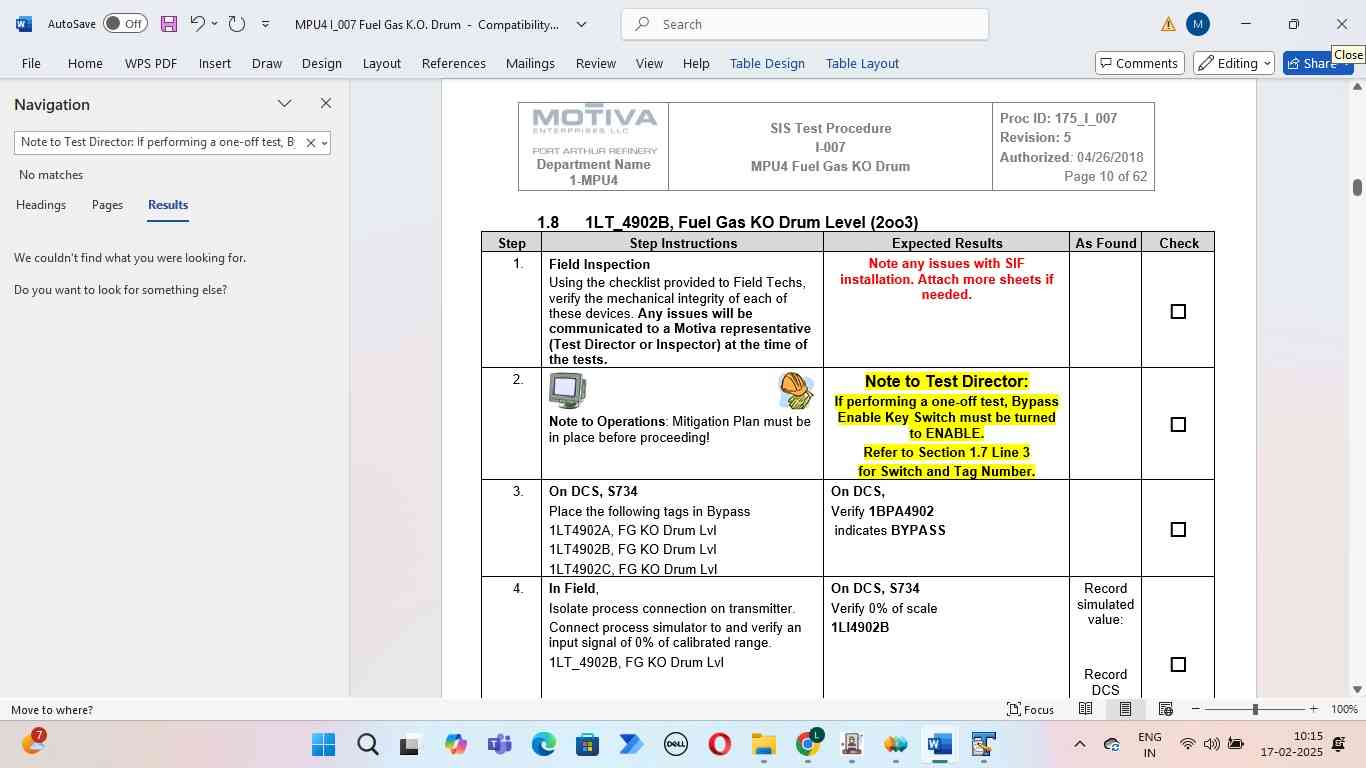The width and height of the screenshot is (1366, 768).
Task: Open Microsoft Teams from the taskbar
Action: 499,745
